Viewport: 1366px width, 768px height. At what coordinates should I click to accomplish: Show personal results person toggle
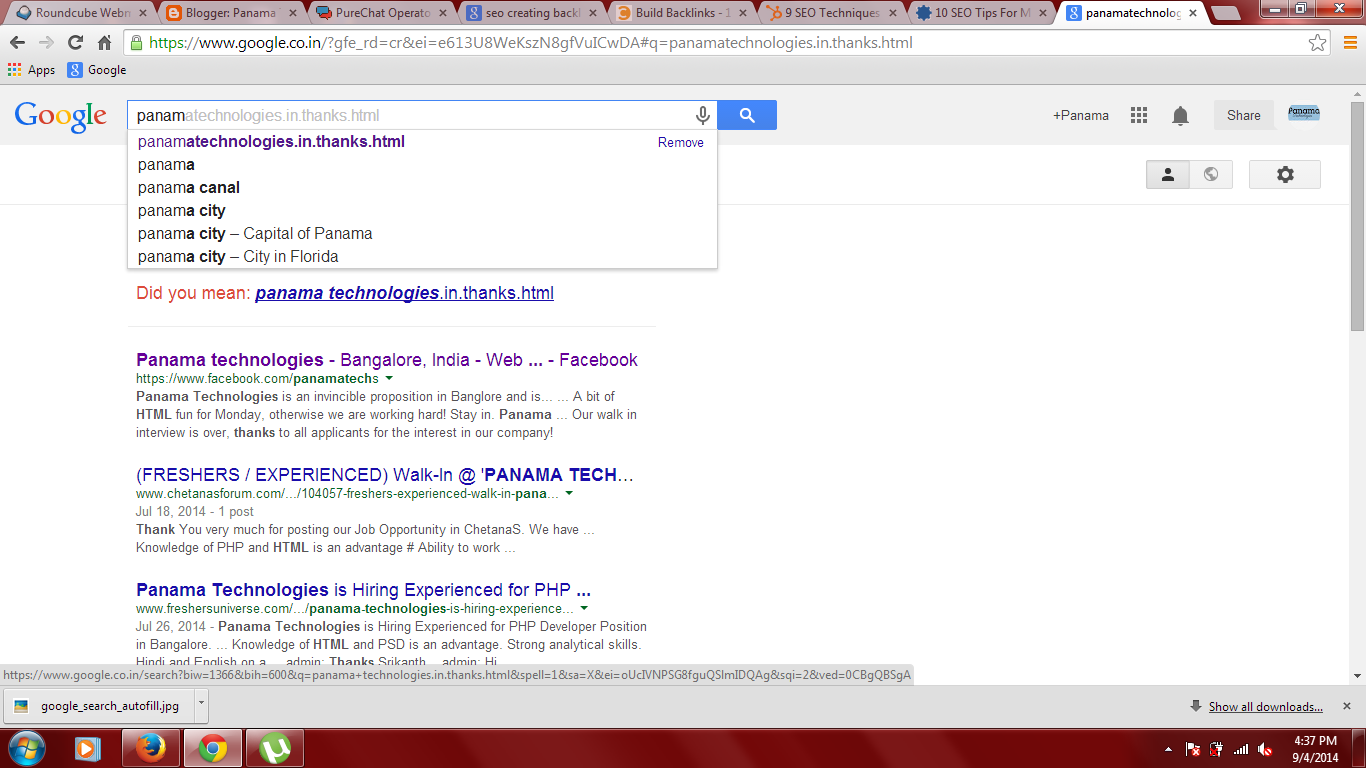[x=1167, y=174]
